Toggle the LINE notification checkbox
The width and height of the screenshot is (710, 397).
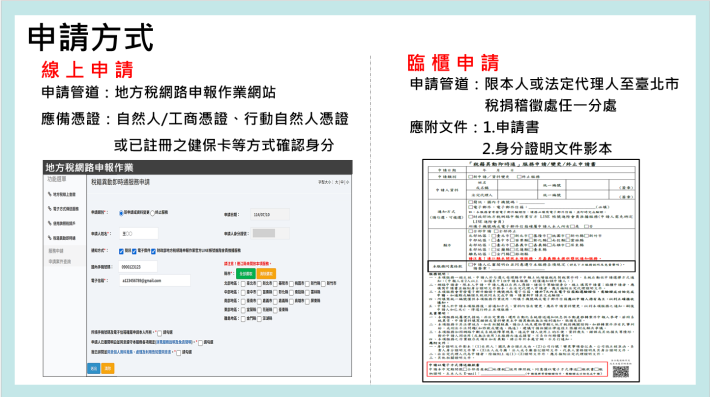pyautogui.click(x=154, y=251)
